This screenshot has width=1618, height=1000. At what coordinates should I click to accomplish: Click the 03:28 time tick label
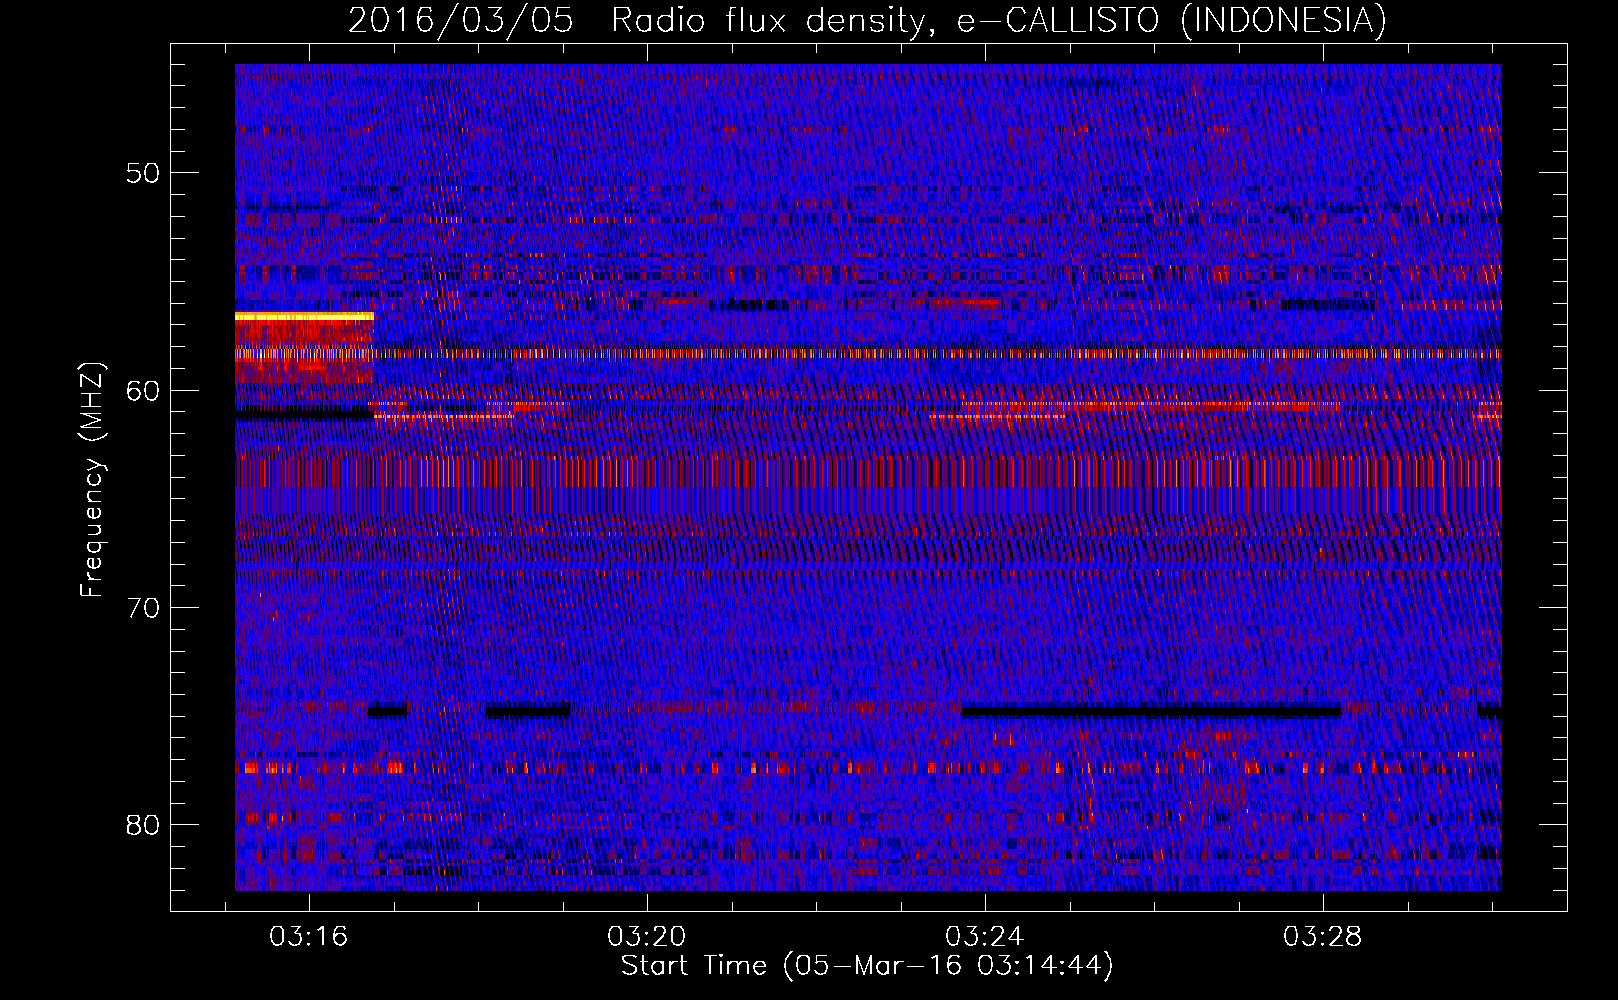(x=1323, y=937)
